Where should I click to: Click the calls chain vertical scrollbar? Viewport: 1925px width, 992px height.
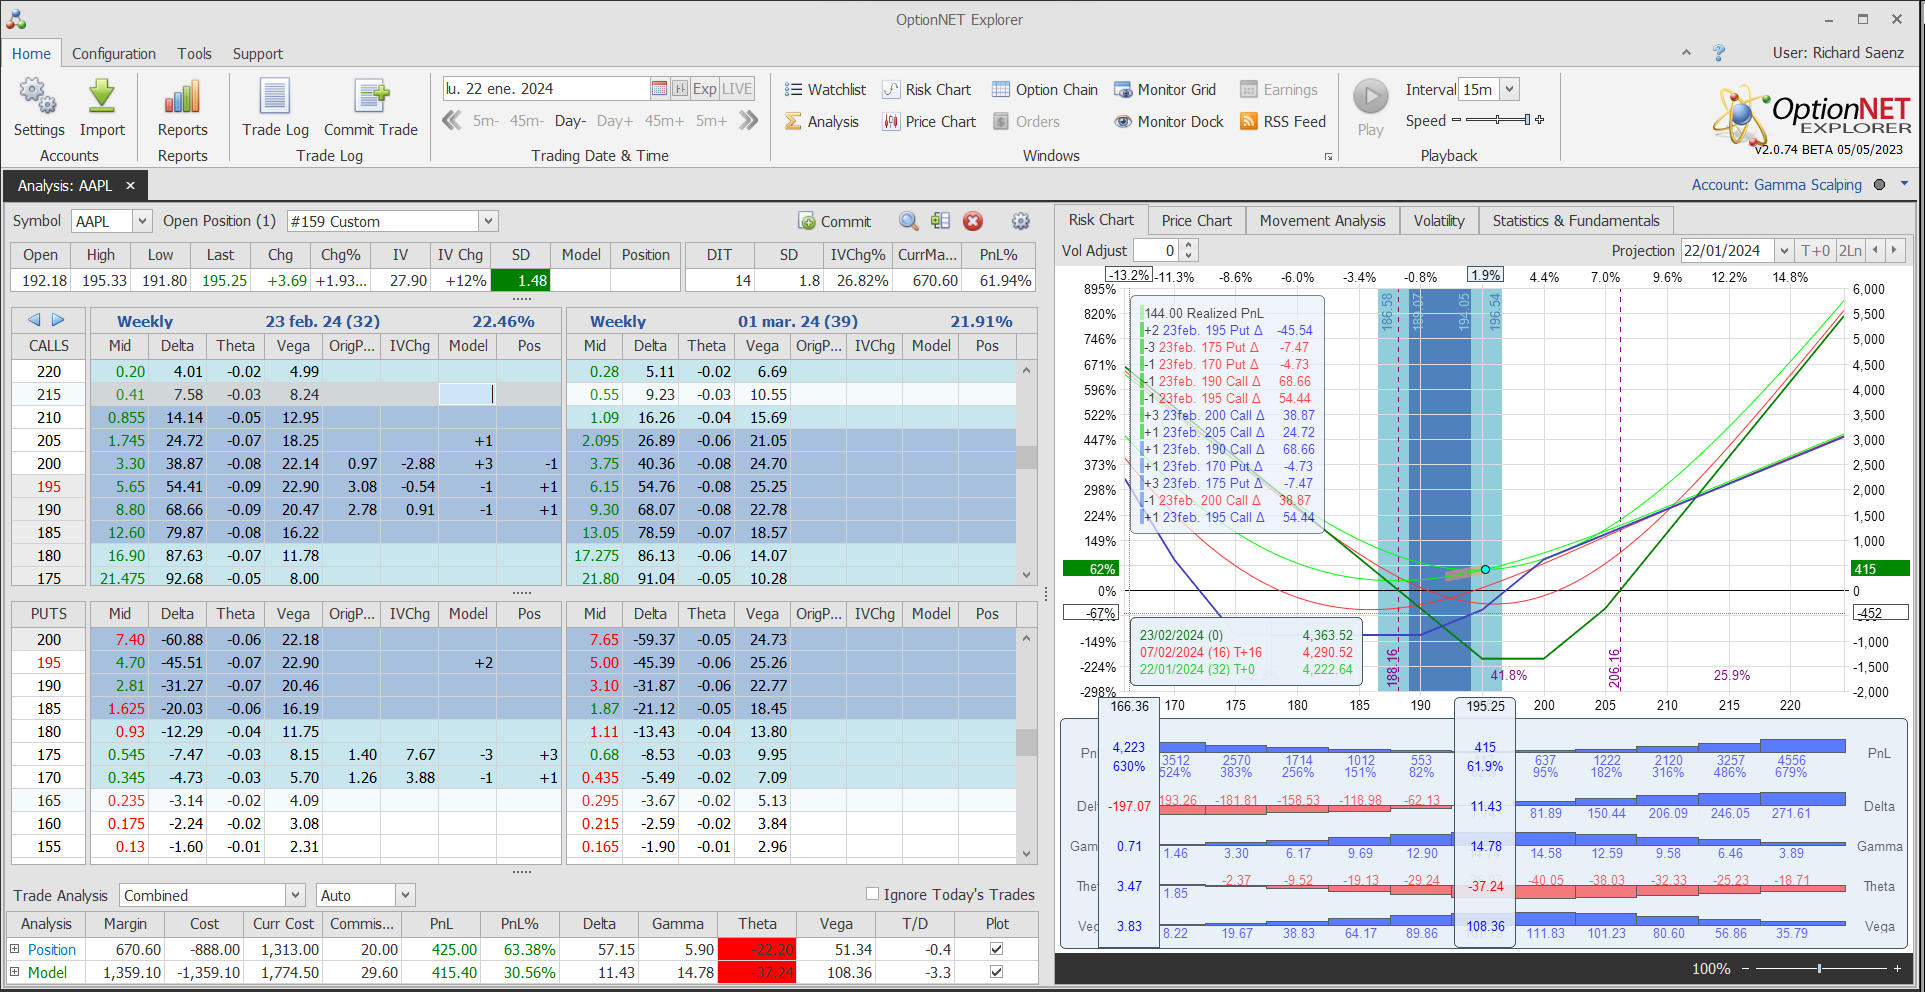coord(1026,472)
